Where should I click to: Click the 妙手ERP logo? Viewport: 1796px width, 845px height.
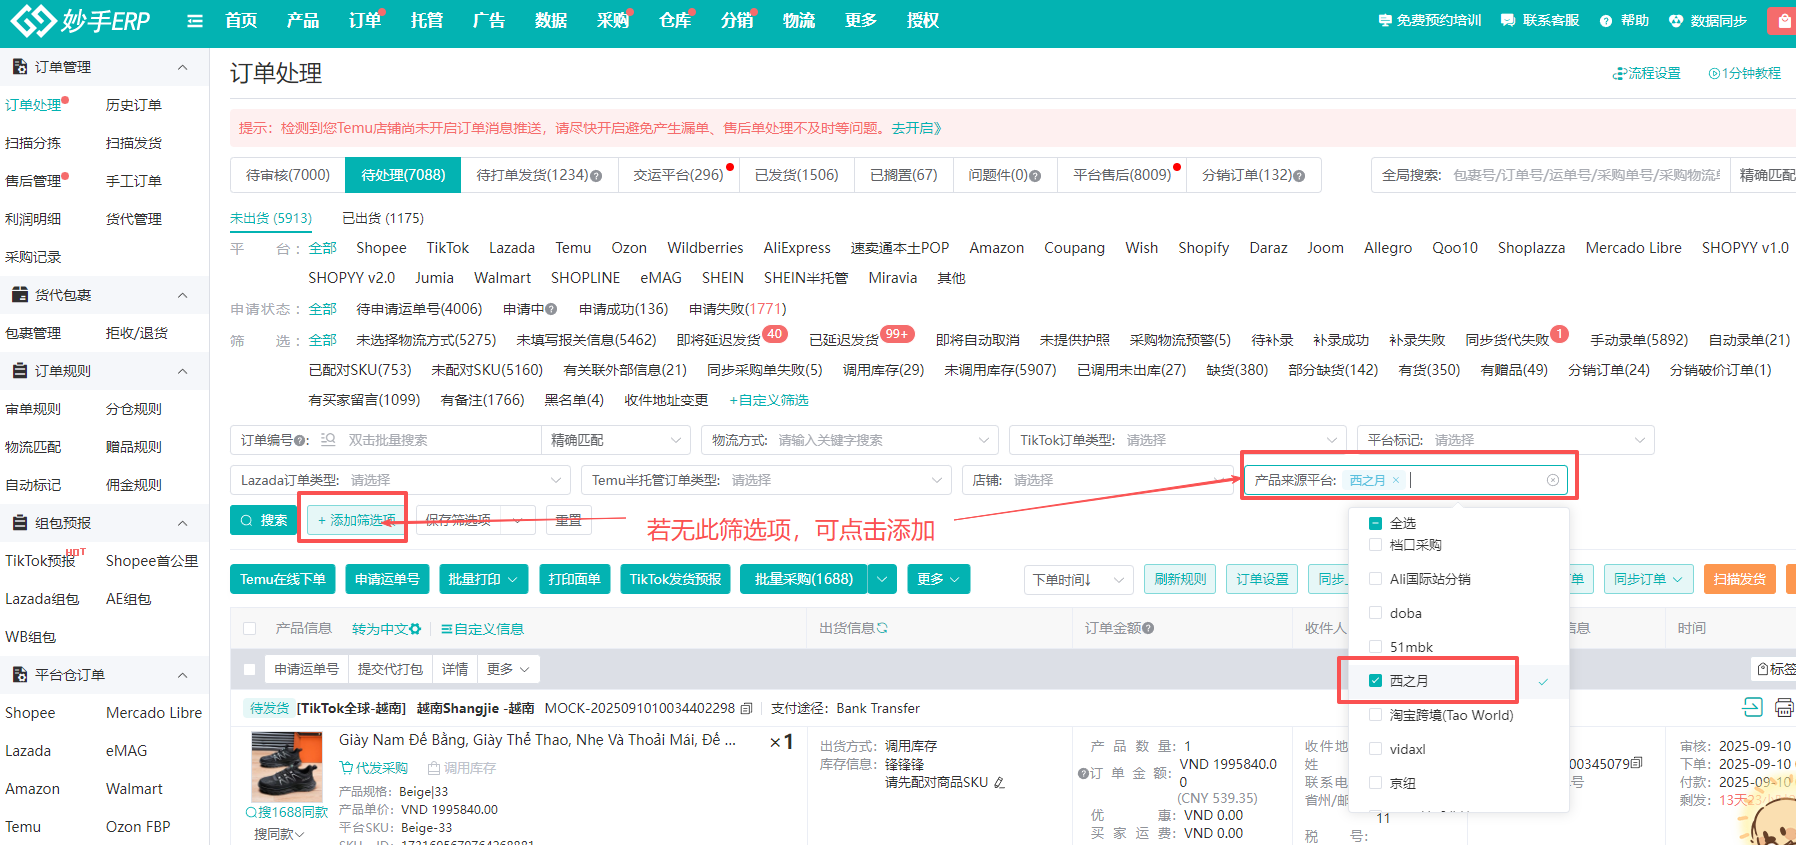(80, 20)
